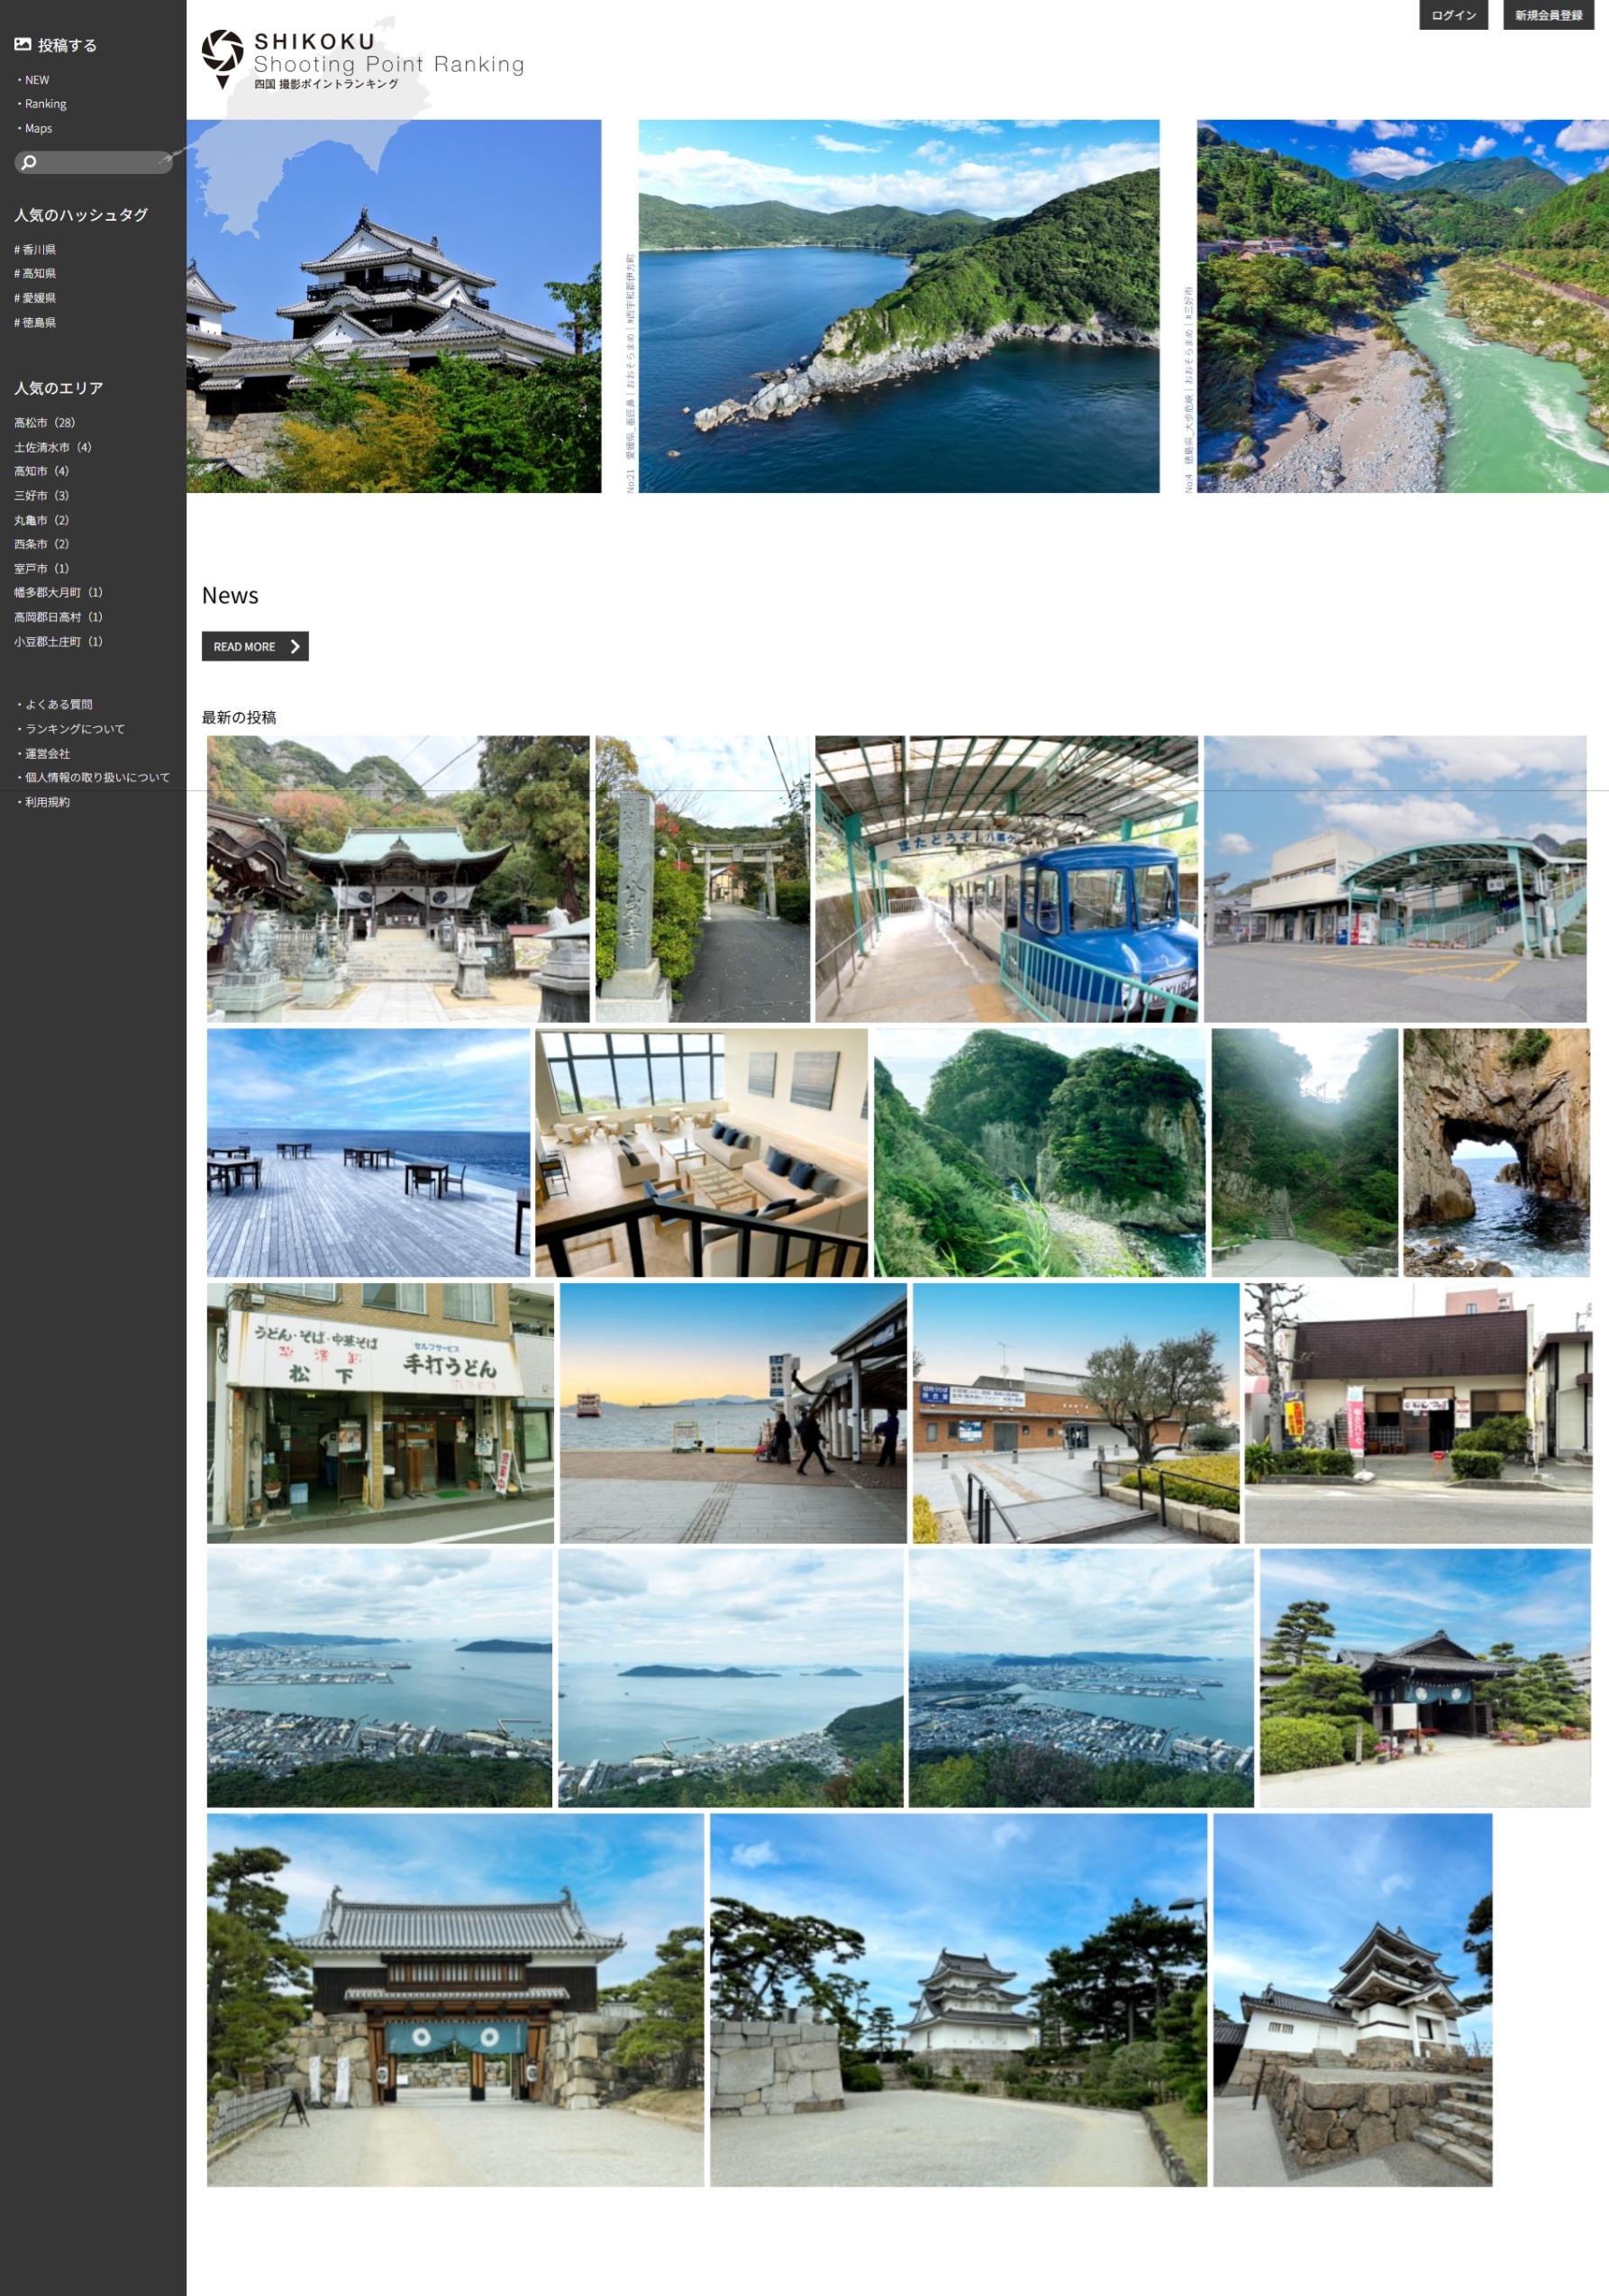Open the Maps menu item
The width and height of the screenshot is (1609, 2296).
click(x=38, y=128)
